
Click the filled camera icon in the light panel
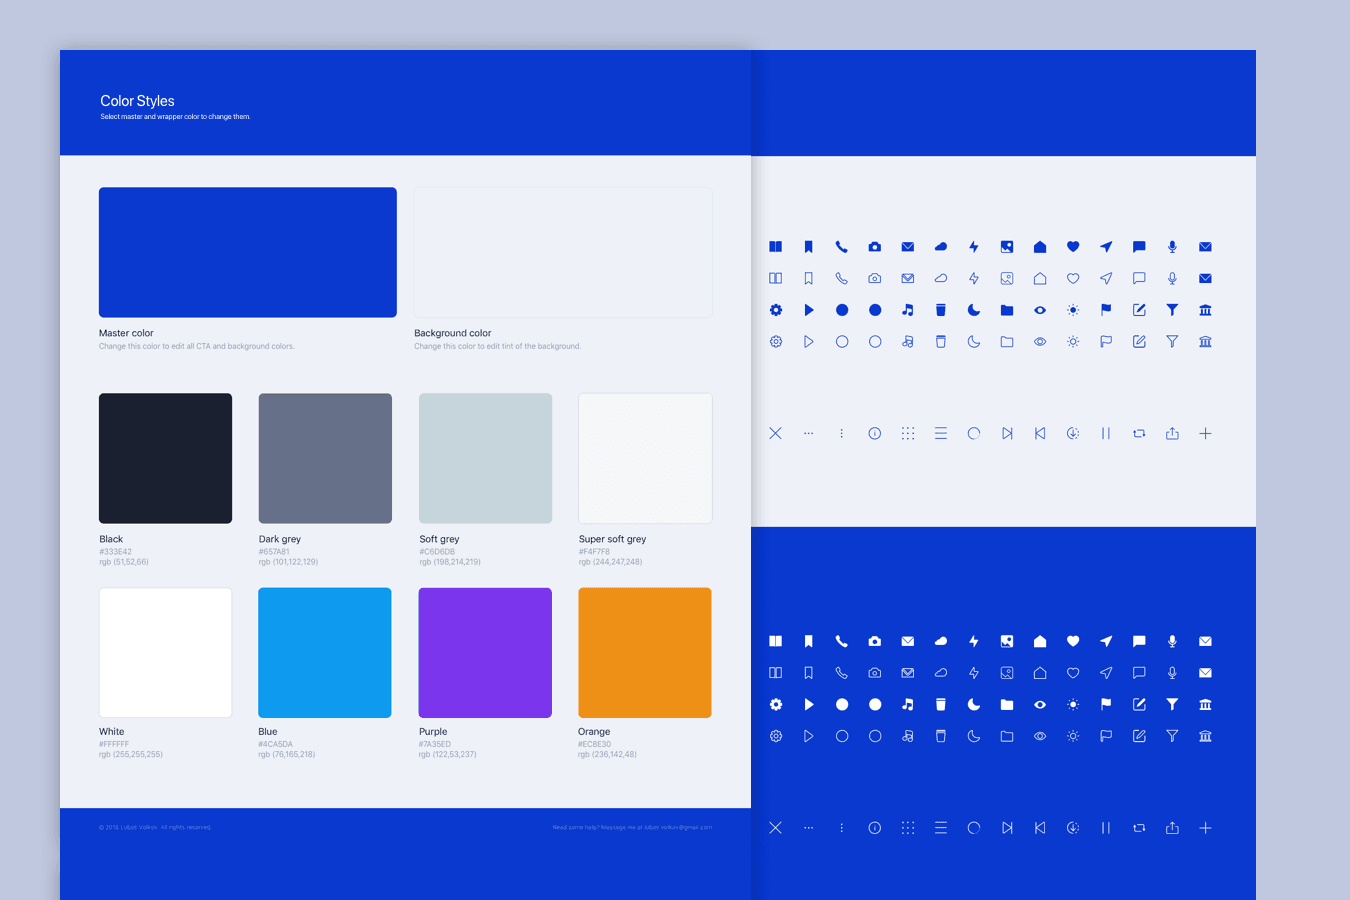coord(875,247)
